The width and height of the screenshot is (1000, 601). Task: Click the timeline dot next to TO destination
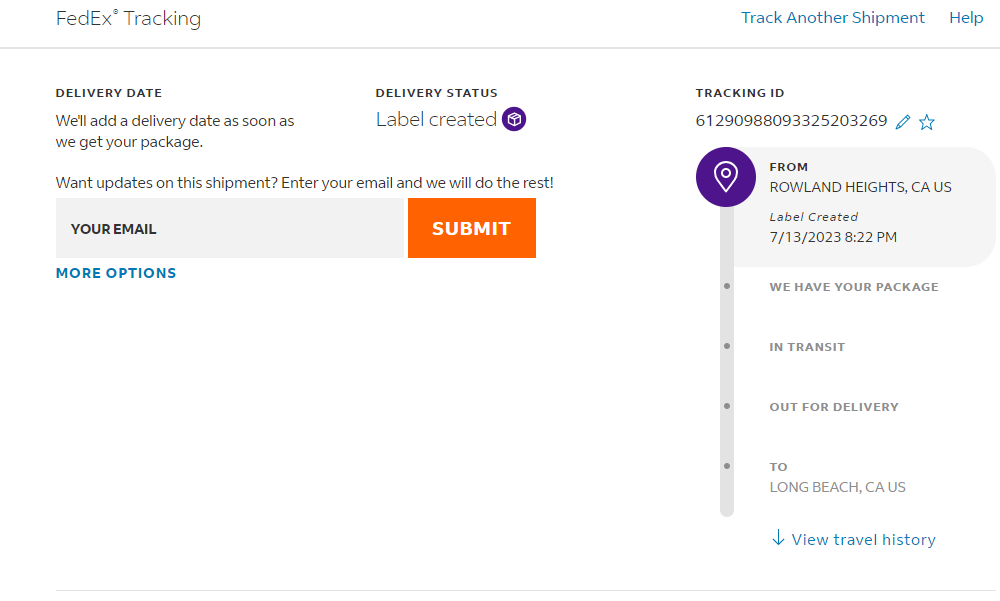tap(727, 467)
